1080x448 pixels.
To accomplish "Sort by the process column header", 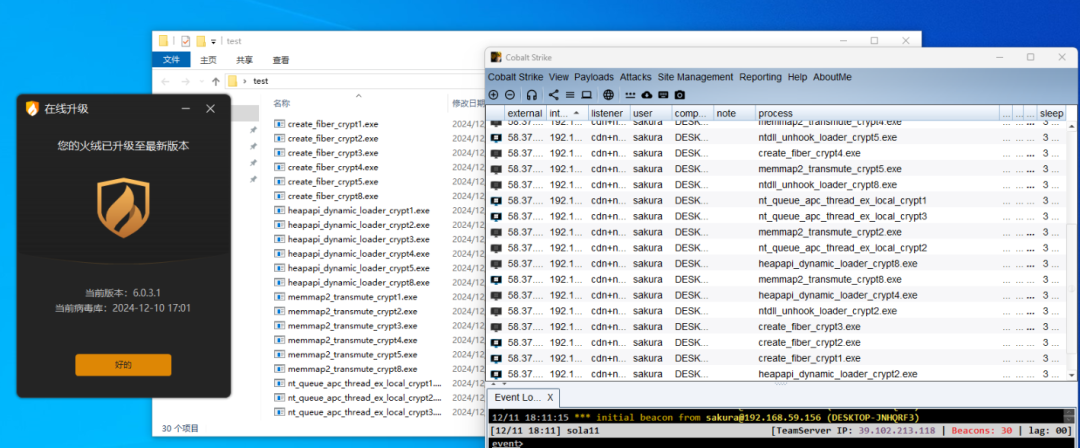I will (x=878, y=113).
